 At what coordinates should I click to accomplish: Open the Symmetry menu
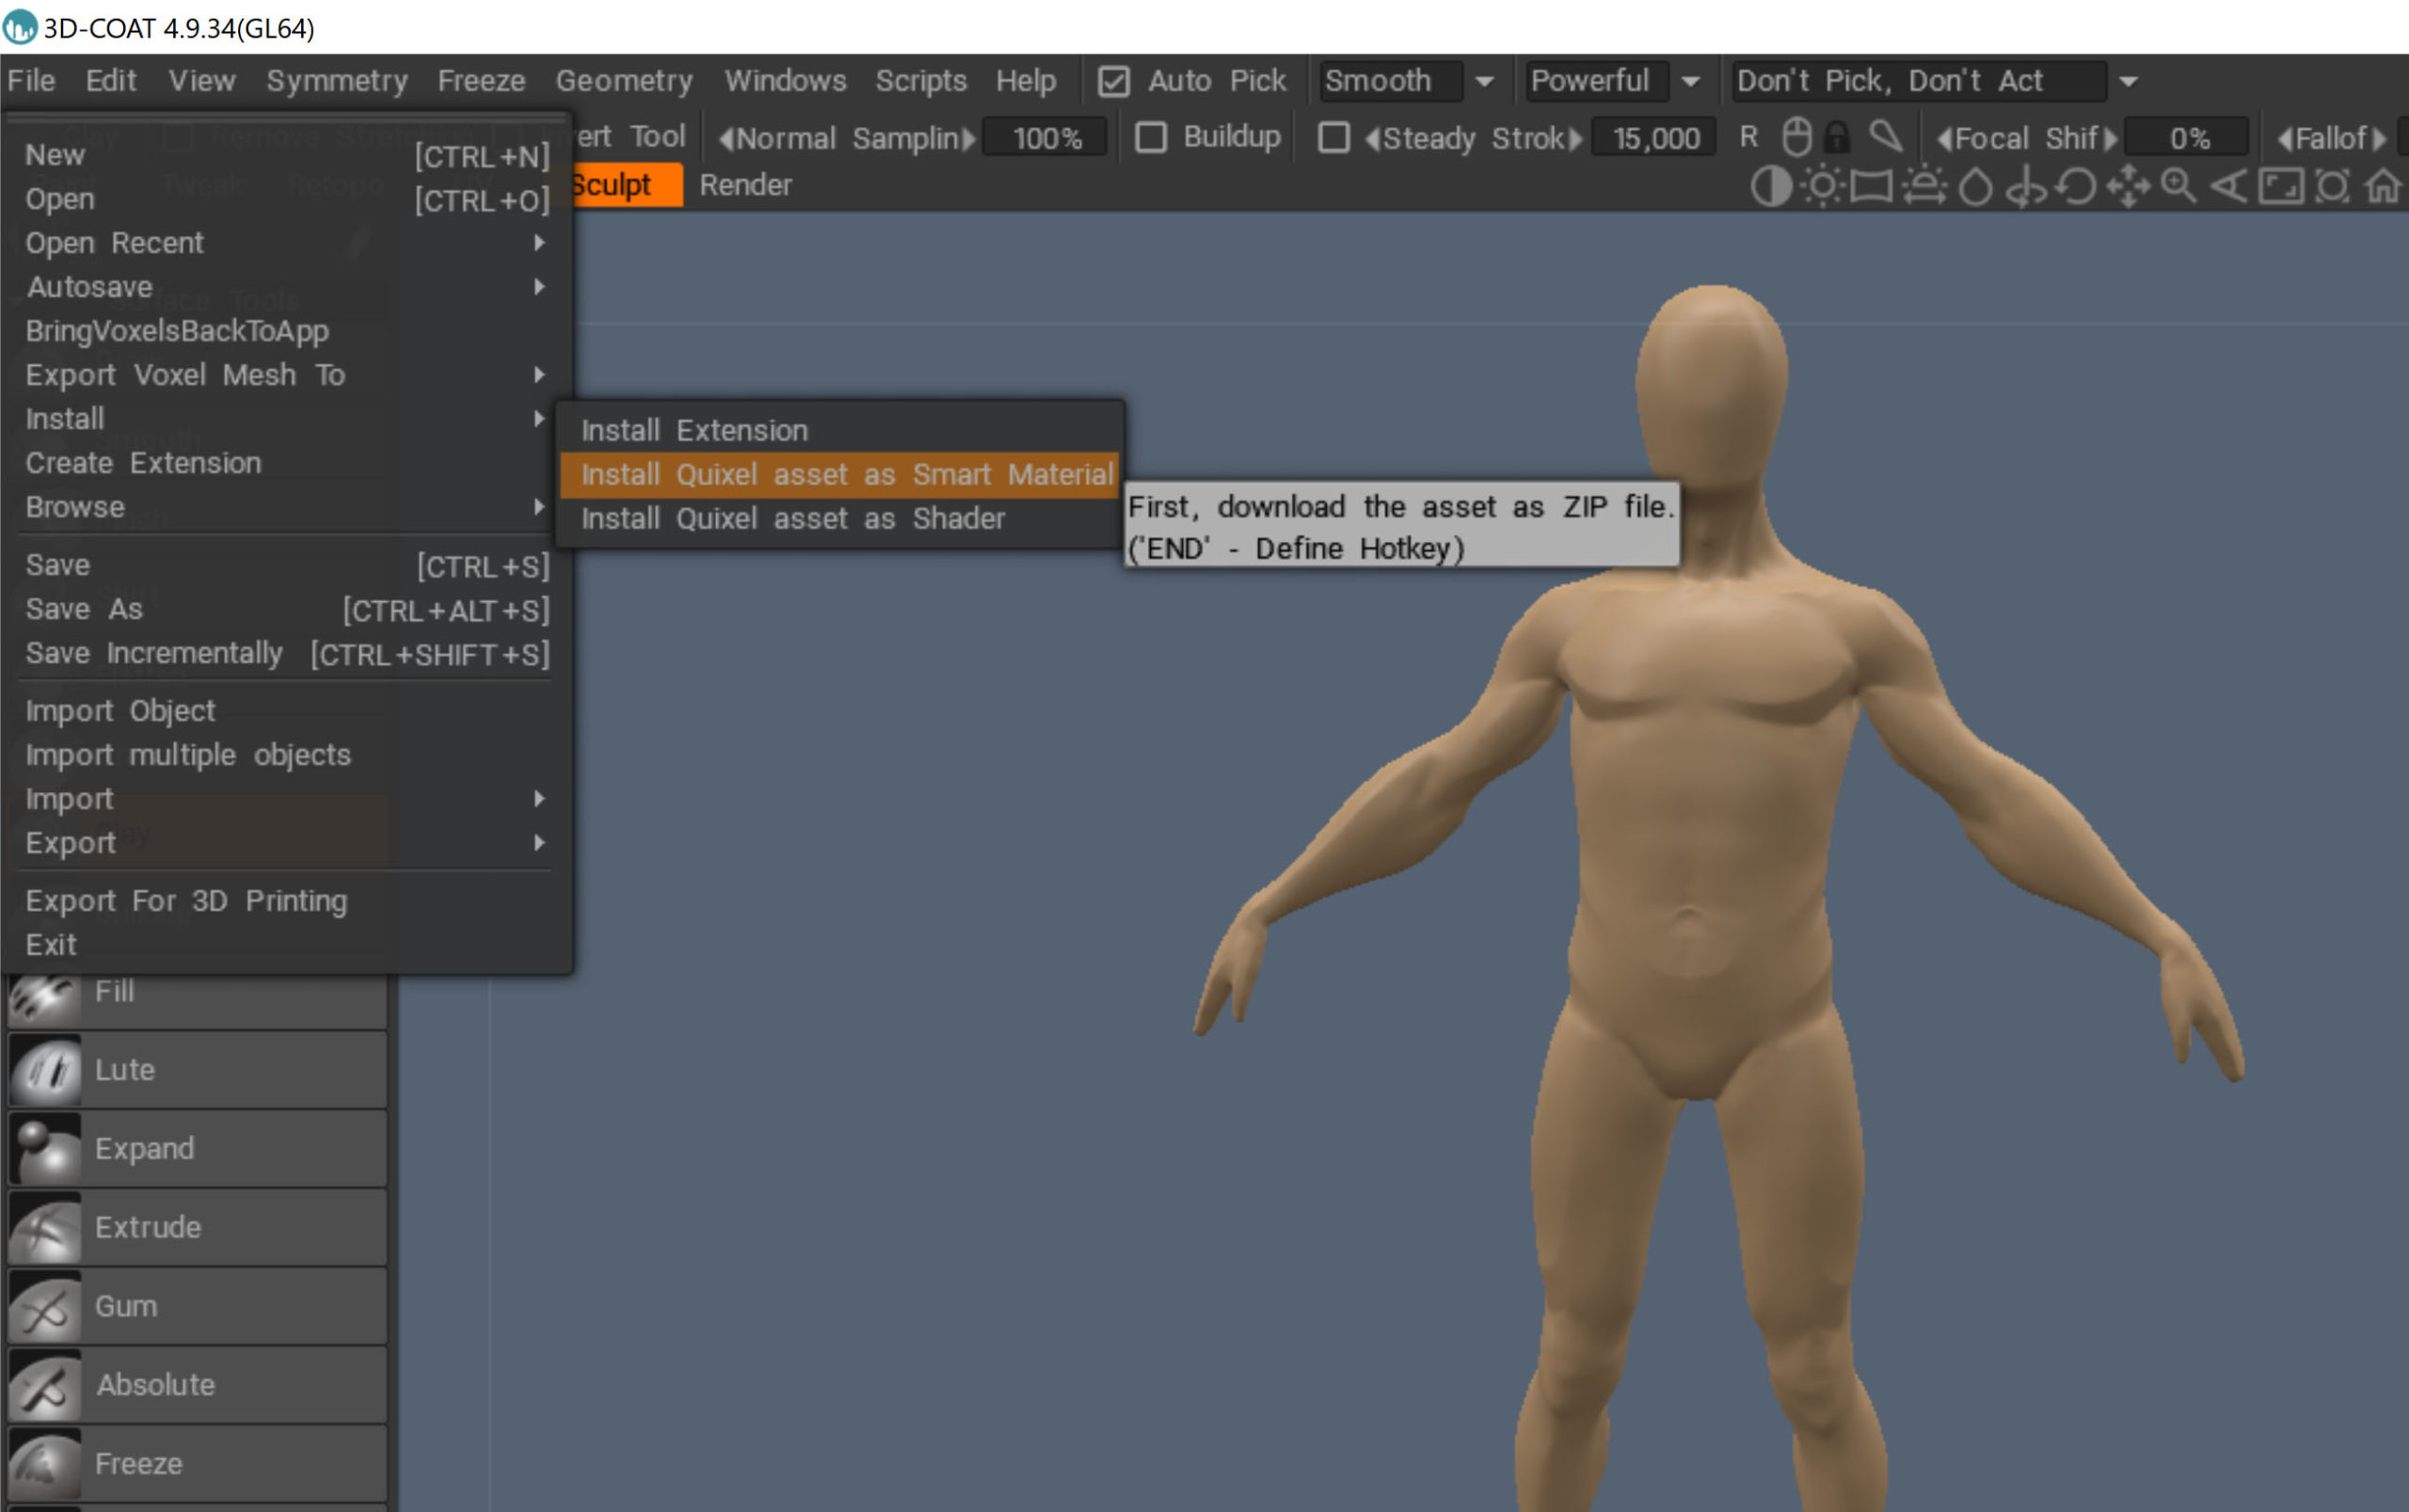pyautogui.click(x=337, y=81)
